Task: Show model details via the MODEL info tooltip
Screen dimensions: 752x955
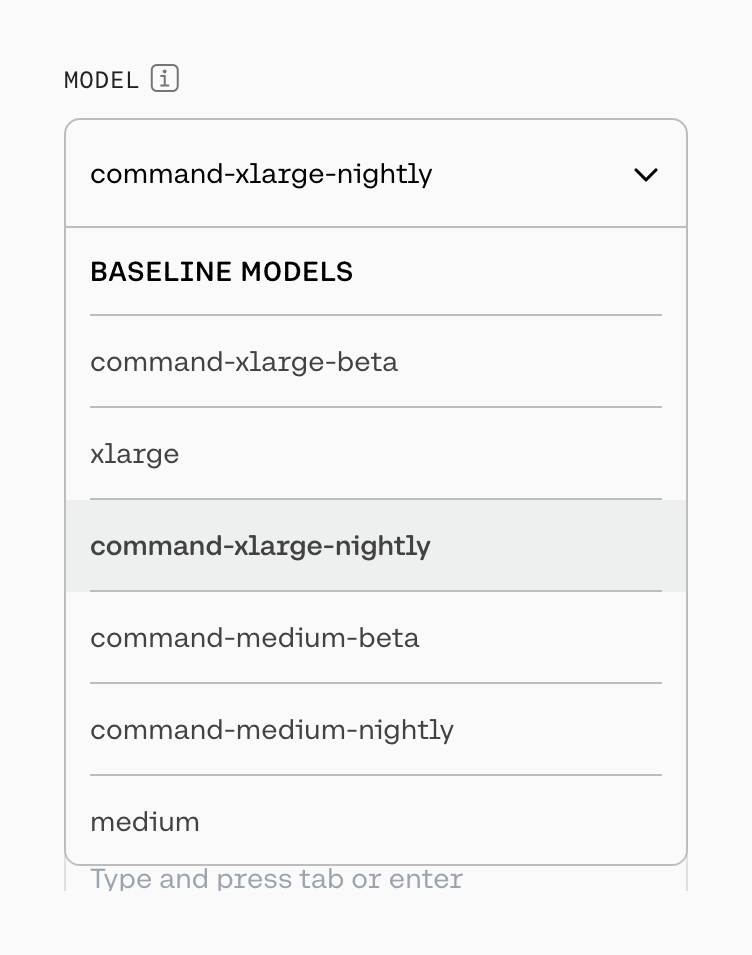Action: (164, 78)
